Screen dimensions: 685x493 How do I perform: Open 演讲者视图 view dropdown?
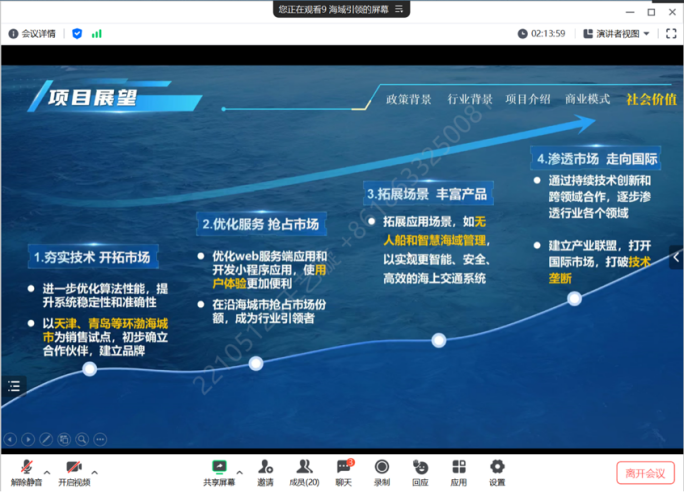pyautogui.click(x=617, y=33)
